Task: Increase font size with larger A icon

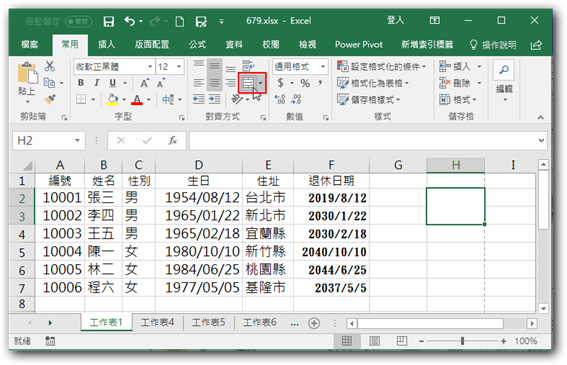Action: (144, 83)
